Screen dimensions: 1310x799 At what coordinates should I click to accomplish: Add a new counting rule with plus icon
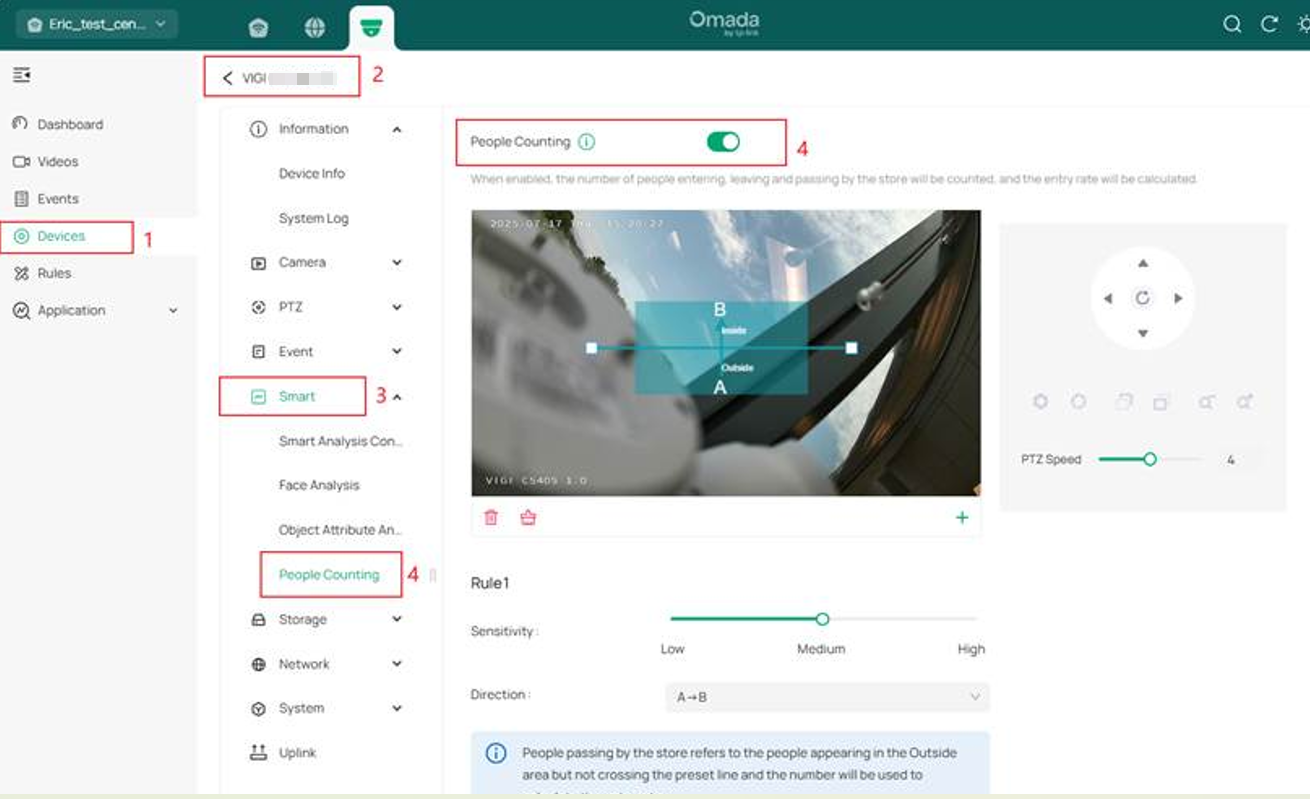point(962,517)
